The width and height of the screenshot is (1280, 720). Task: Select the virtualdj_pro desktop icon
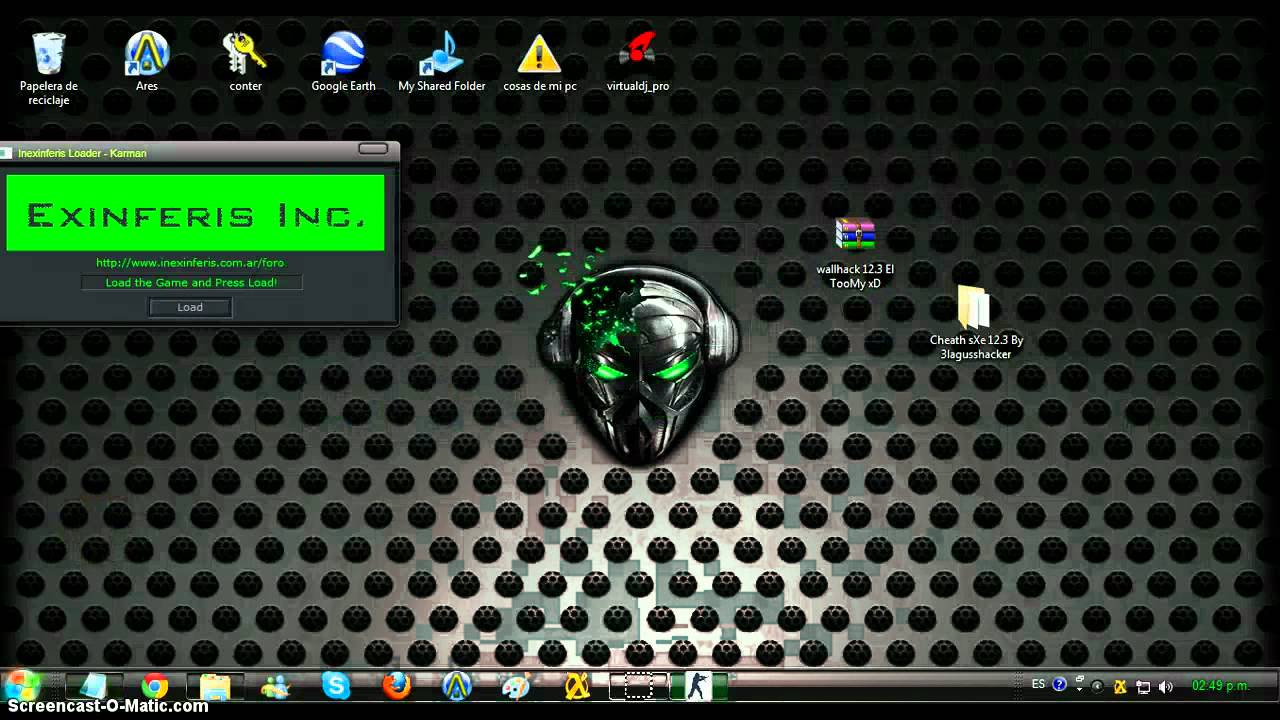click(x=638, y=62)
